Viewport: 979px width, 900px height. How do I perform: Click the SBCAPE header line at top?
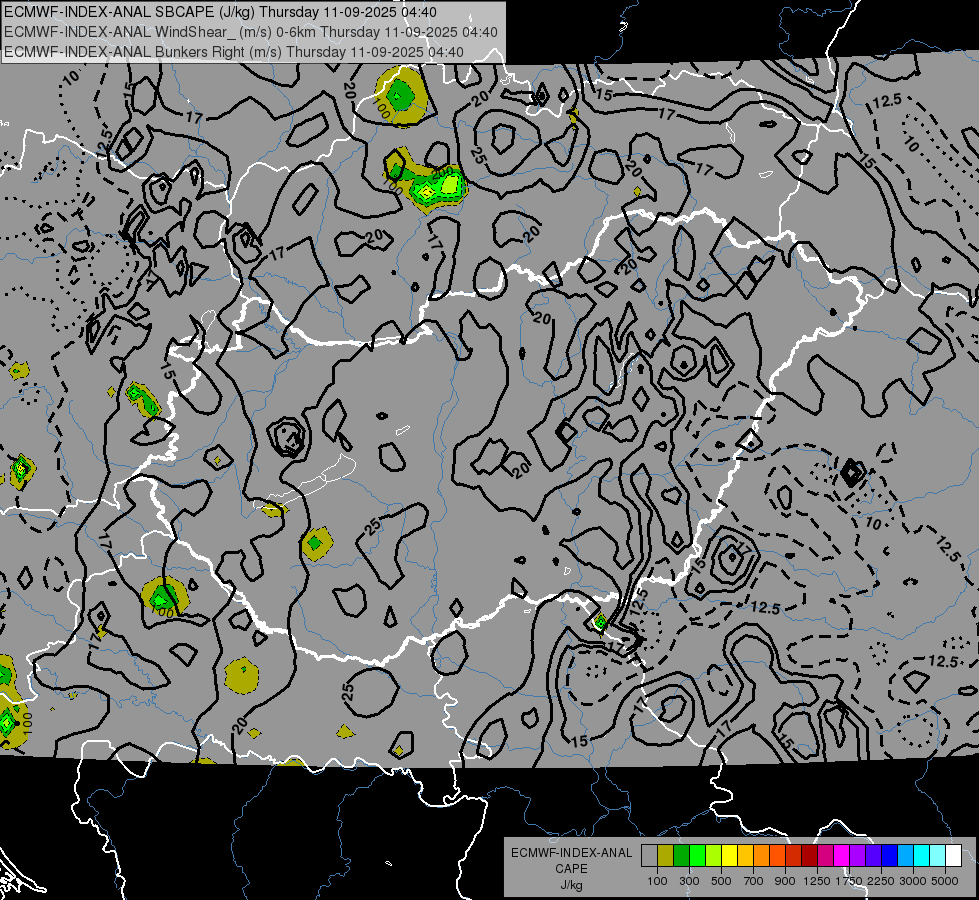[x=220, y=12]
